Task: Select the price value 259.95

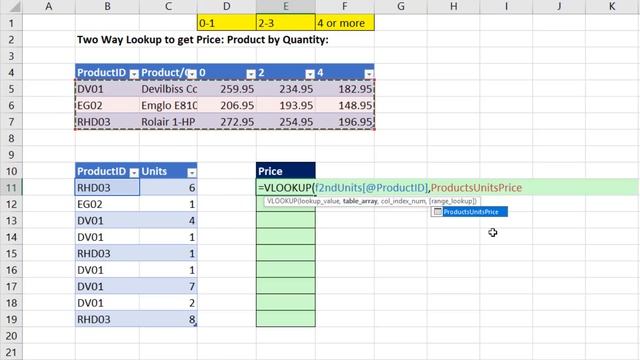Action: click(x=227, y=89)
